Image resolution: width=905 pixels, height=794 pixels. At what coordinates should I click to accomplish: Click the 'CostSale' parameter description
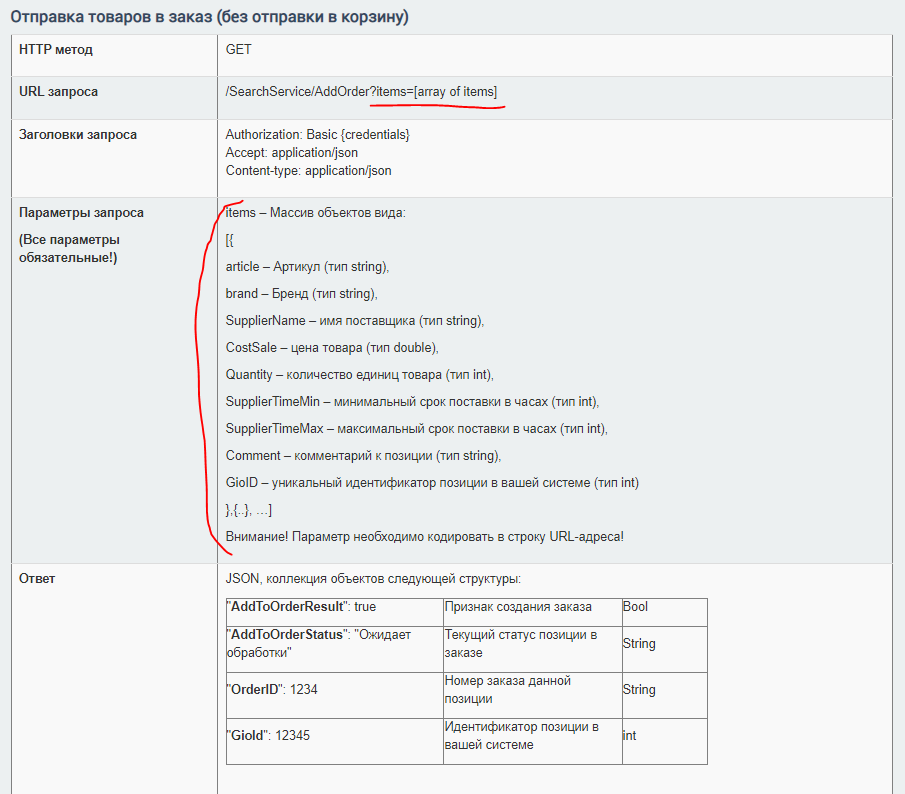(x=332, y=347)
